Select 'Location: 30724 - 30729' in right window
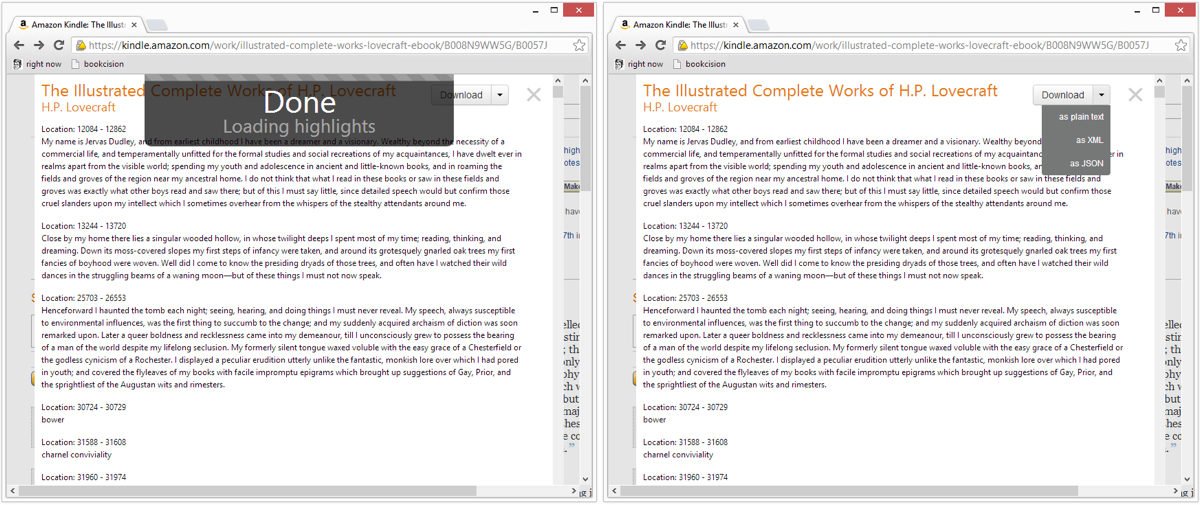1200x505 pixels. 685,407
